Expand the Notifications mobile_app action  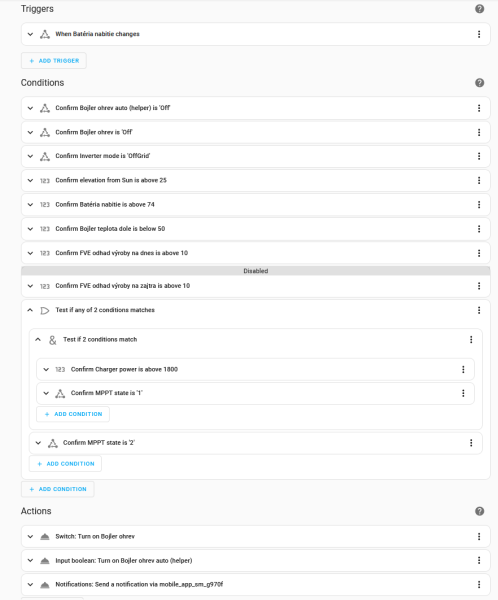[30, 584]
